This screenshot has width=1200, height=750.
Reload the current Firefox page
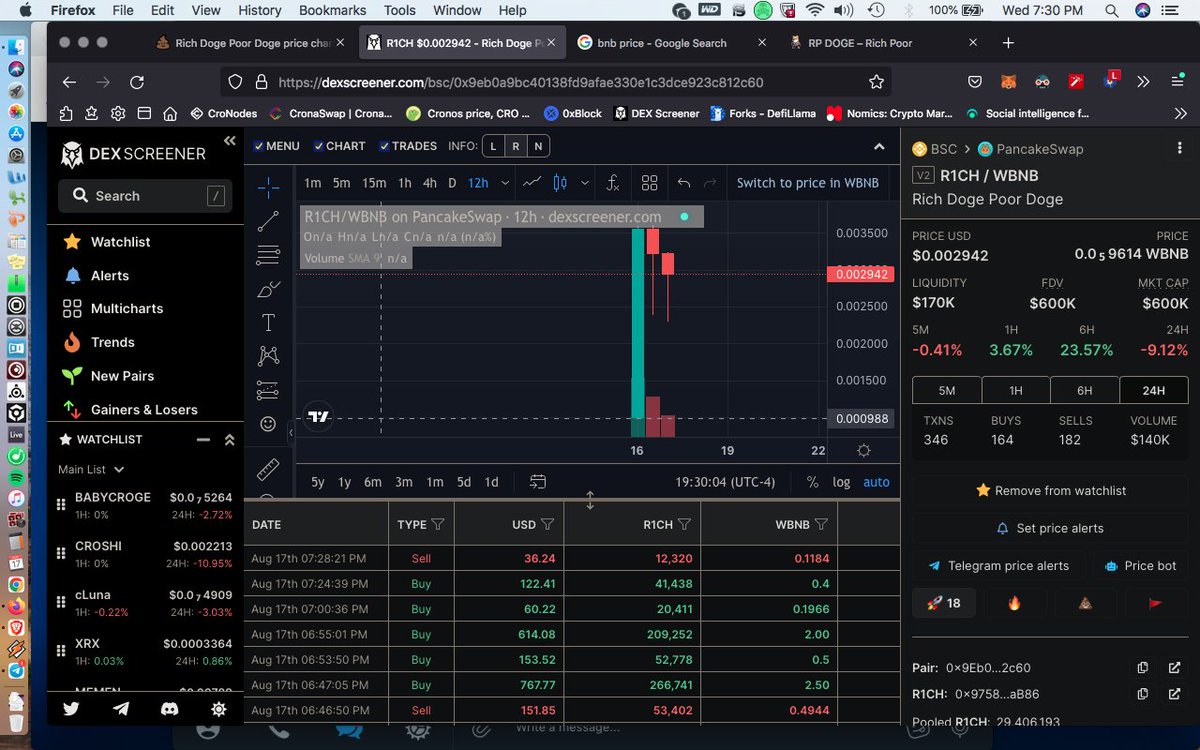(x=137, y=82)
